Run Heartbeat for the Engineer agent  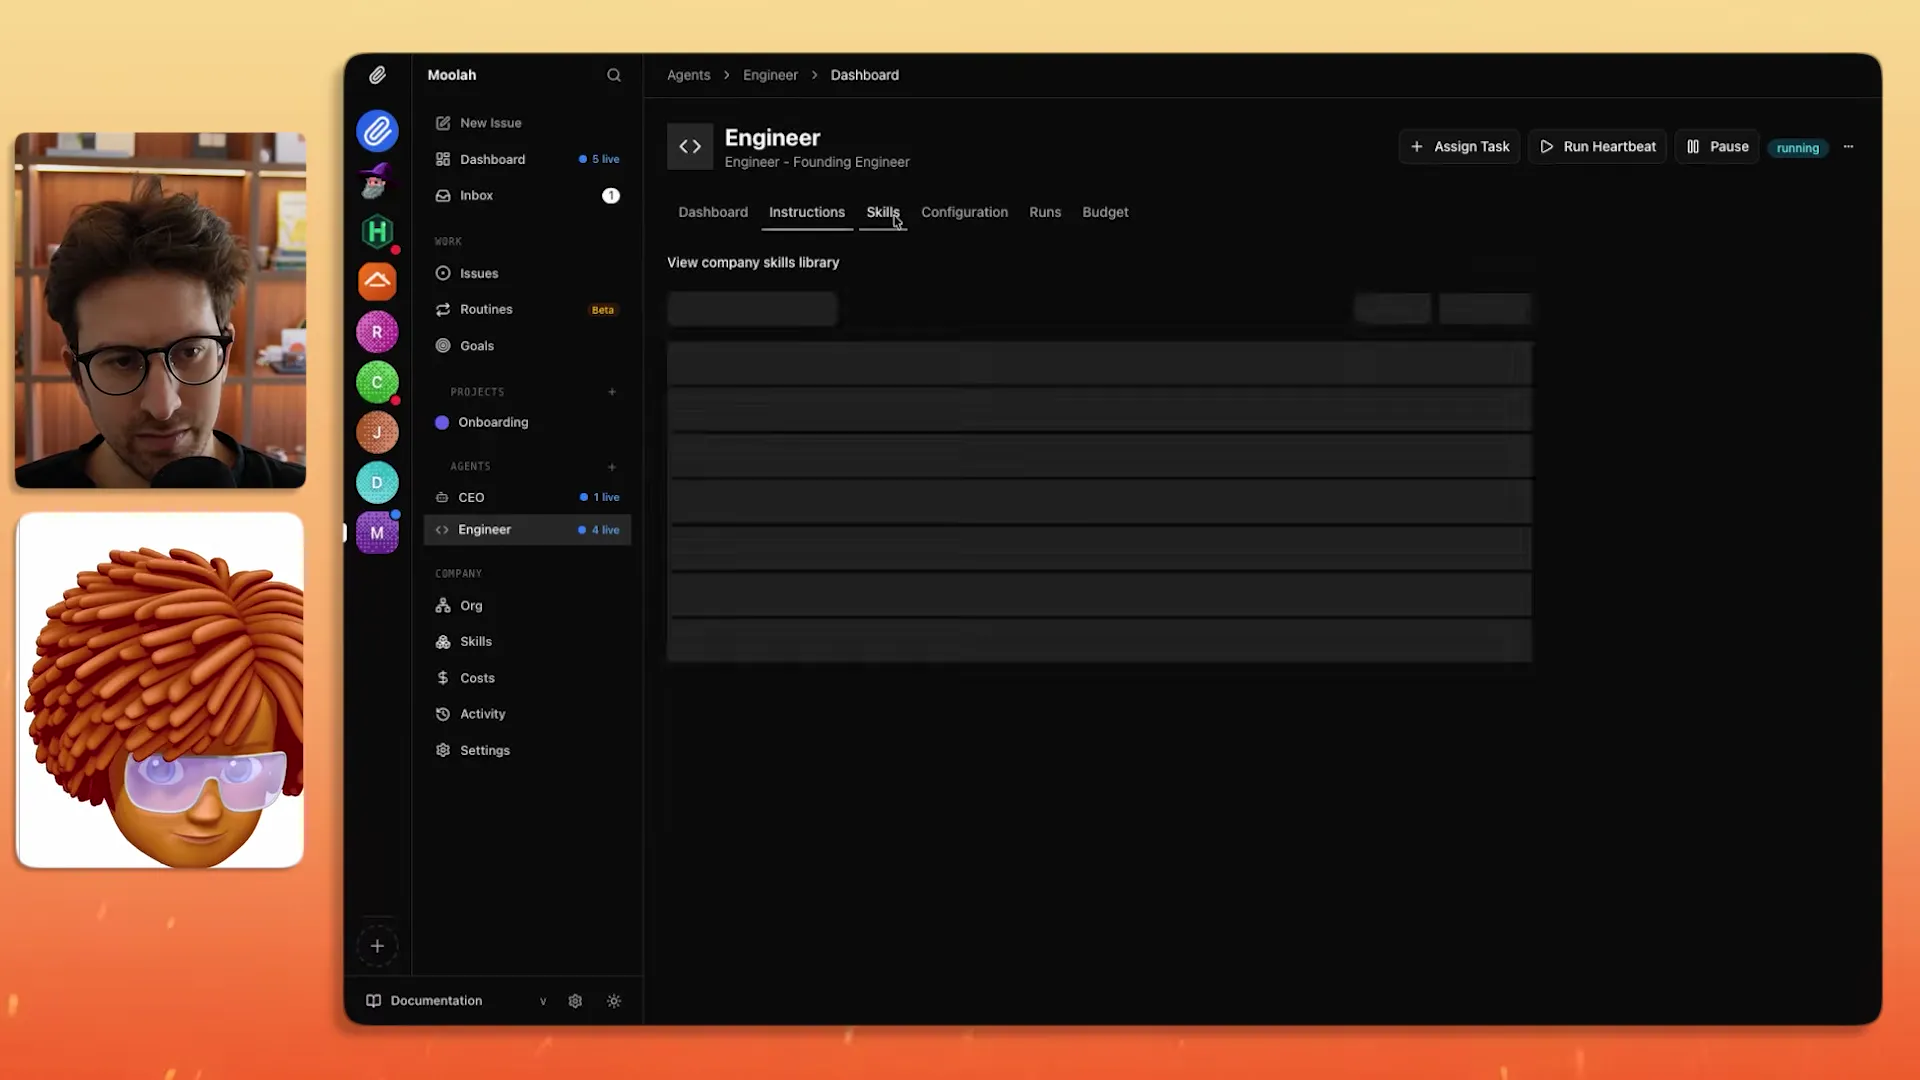1597,146
